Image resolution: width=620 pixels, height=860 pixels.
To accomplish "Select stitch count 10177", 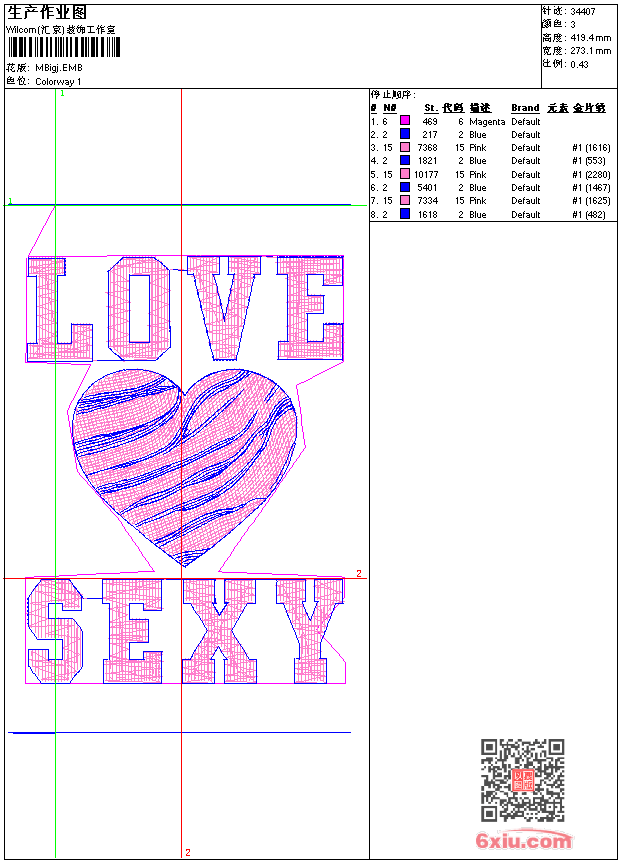I will (x=426, y=175).
